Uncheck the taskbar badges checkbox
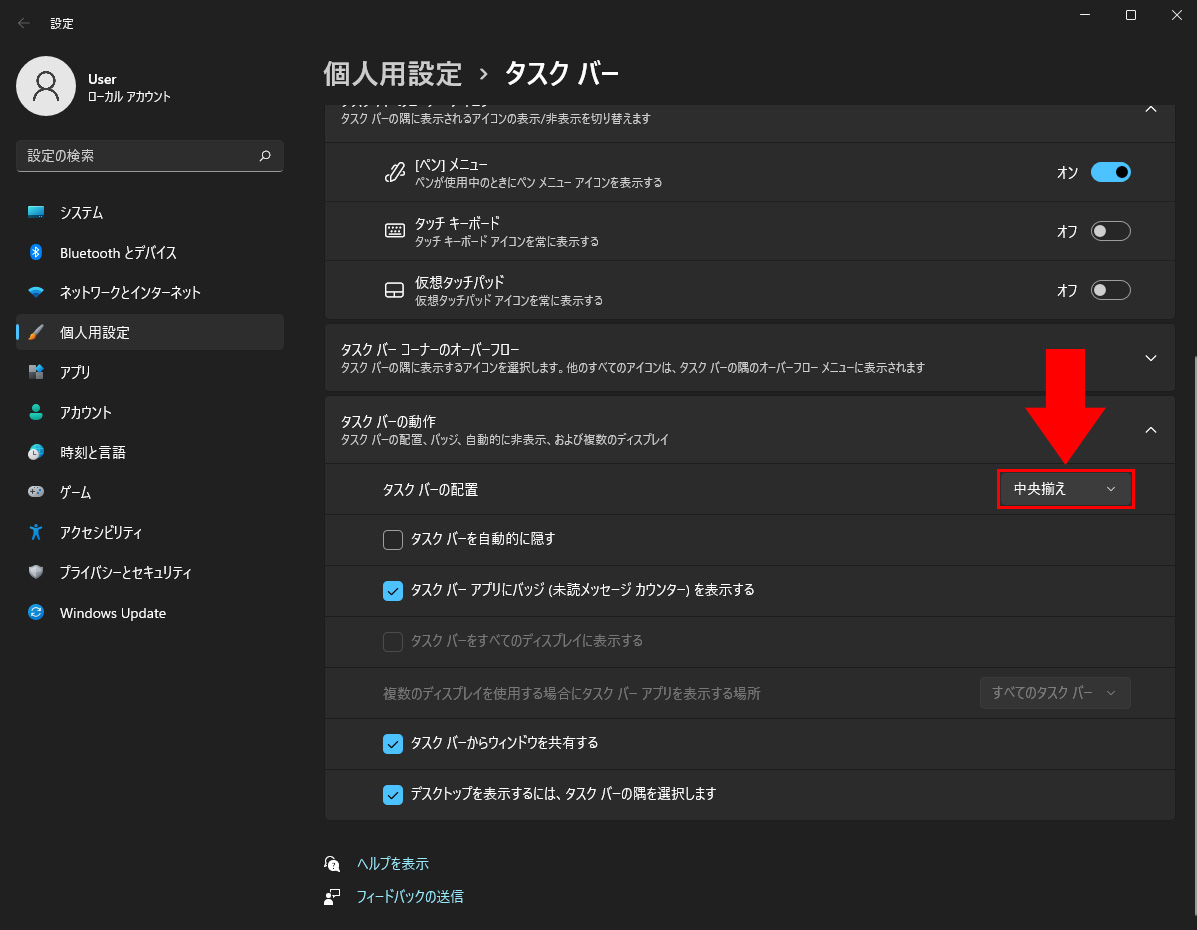 coord(392,591)
